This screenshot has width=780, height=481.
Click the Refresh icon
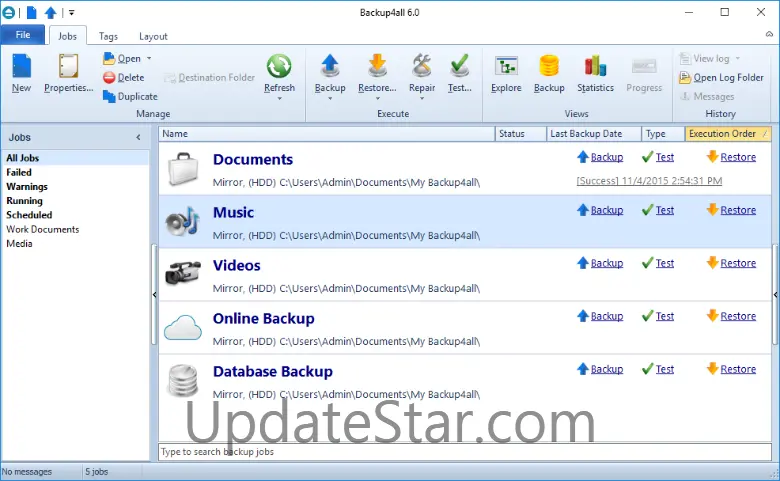click(x=279, y=66)
